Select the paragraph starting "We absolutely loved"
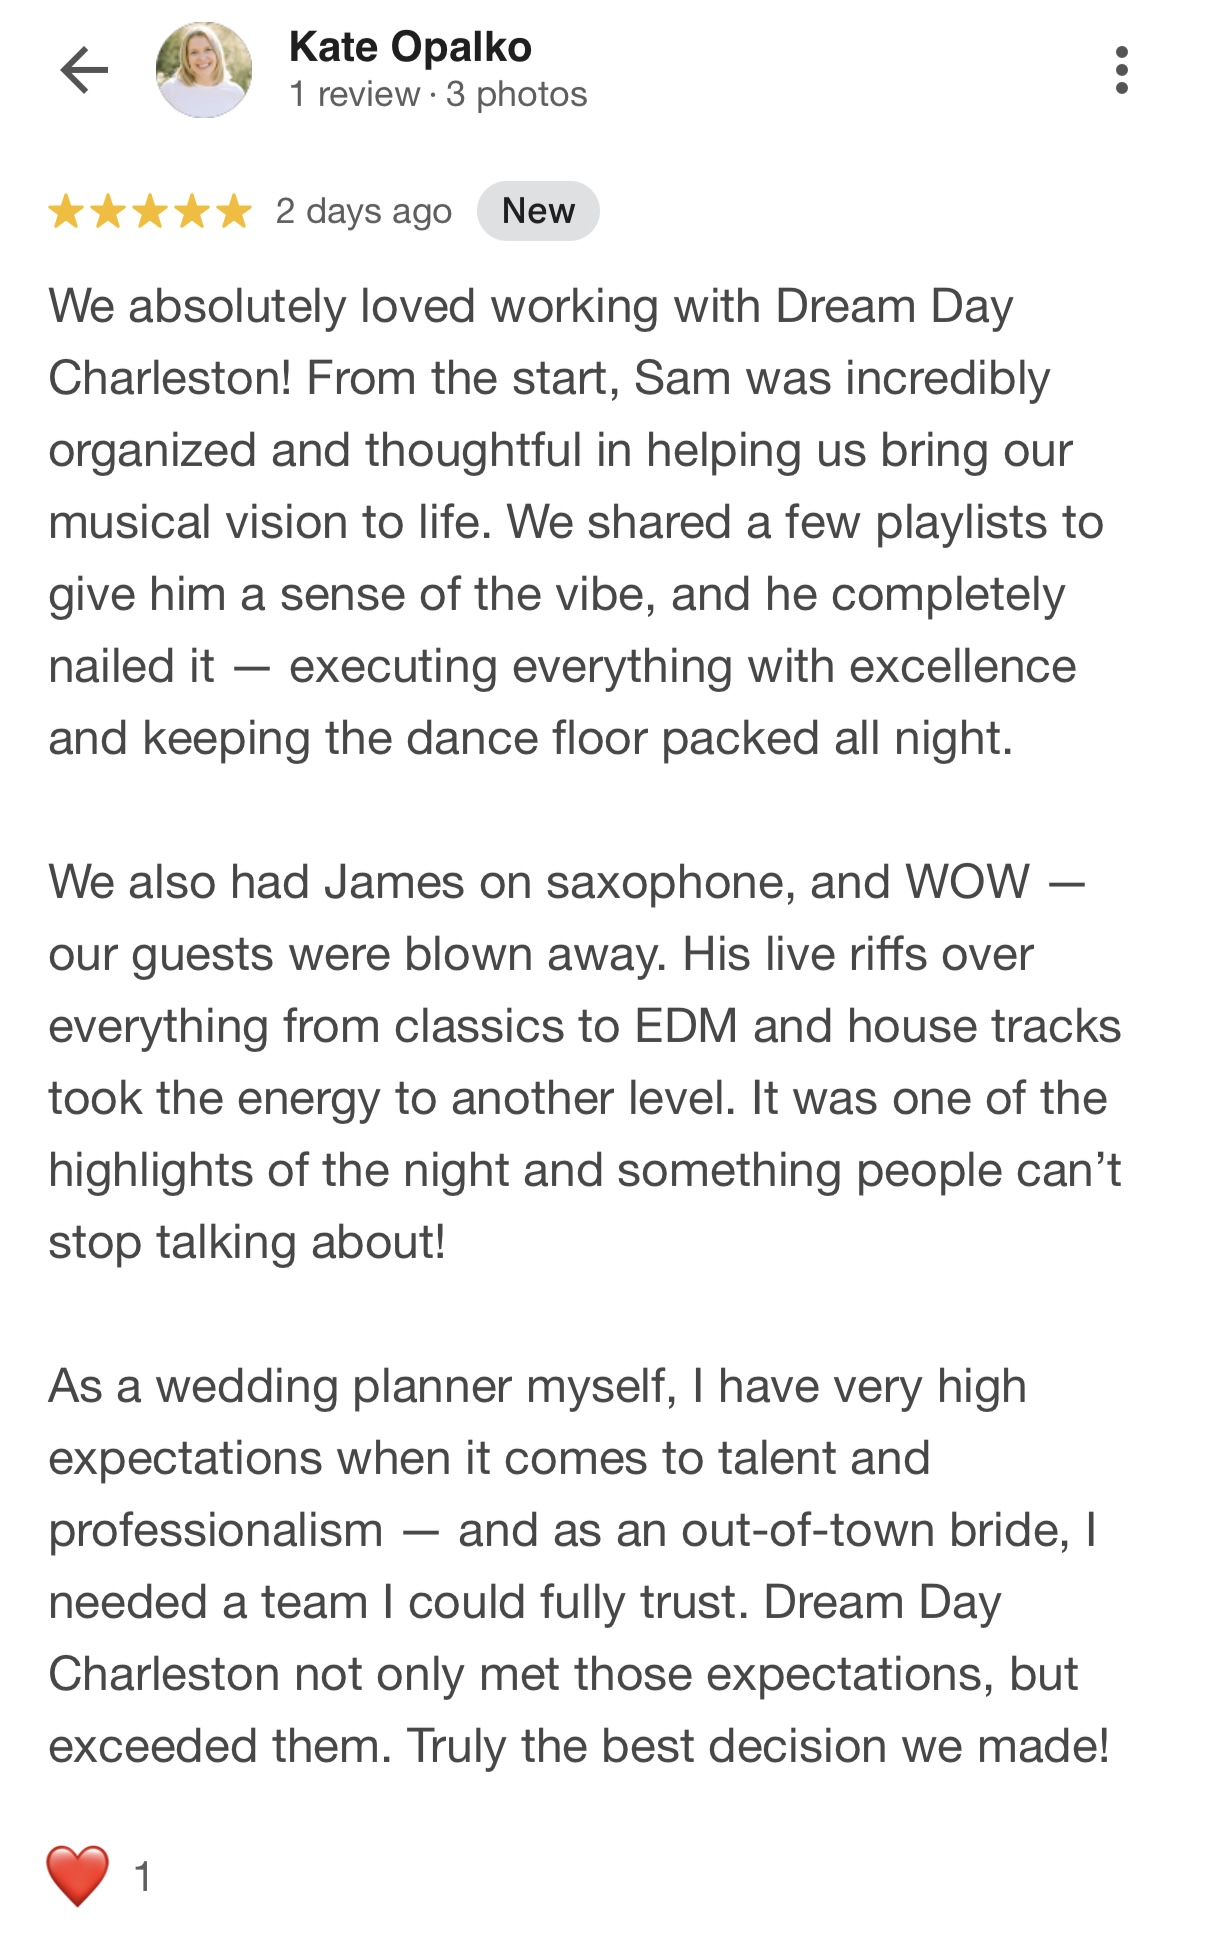 coord(560,522)
